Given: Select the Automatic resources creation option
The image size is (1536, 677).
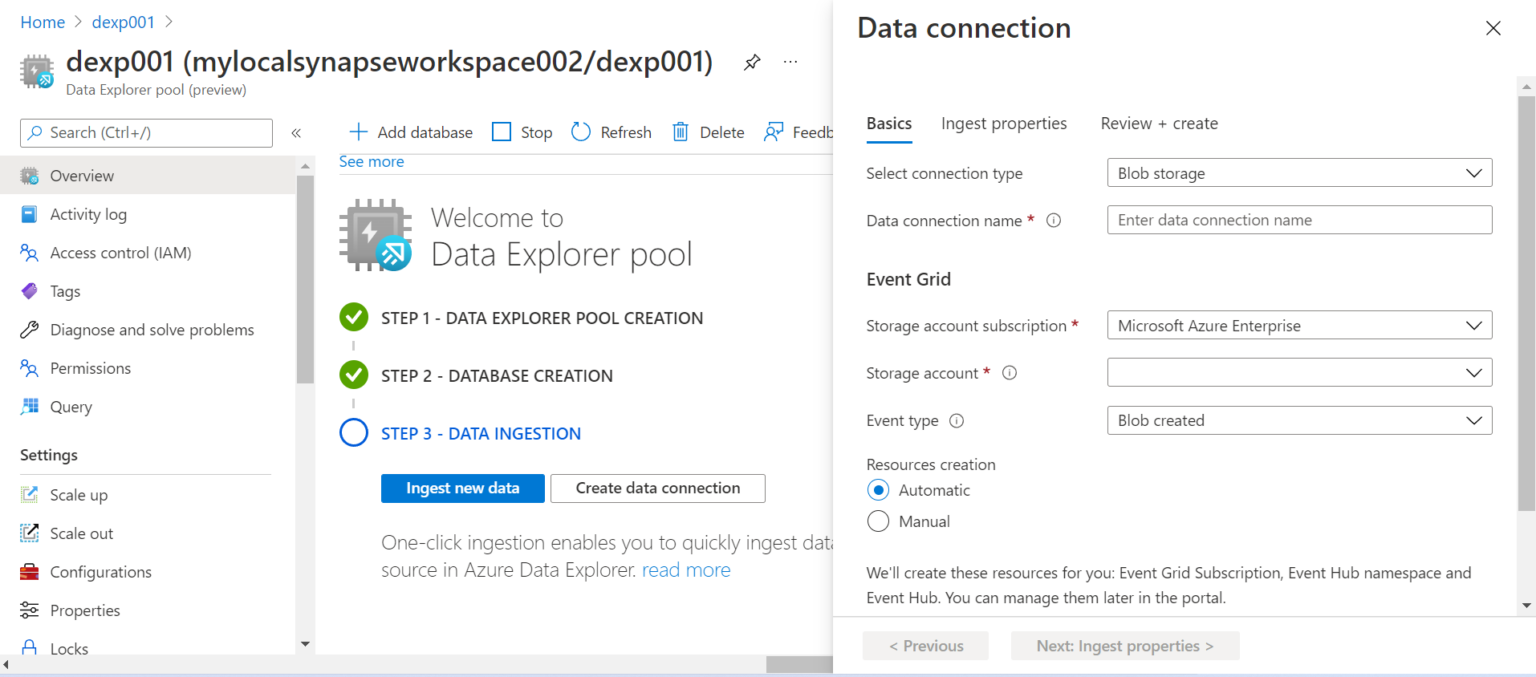Looking at the screenshot, I should pos(878,490).
